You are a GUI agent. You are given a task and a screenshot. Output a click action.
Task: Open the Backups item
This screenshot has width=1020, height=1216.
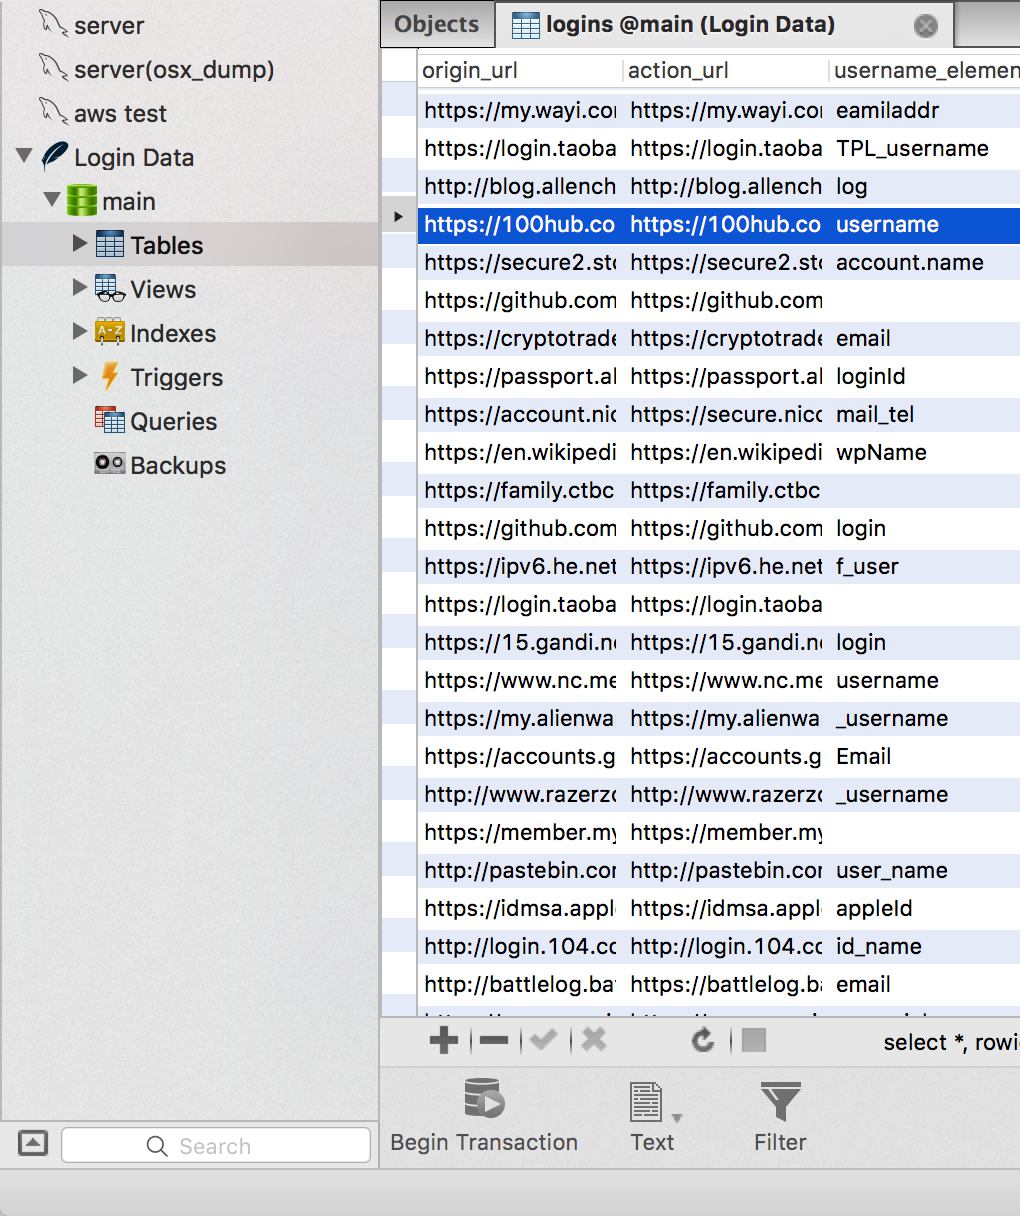pyautogui.click(x=178, y=465)
